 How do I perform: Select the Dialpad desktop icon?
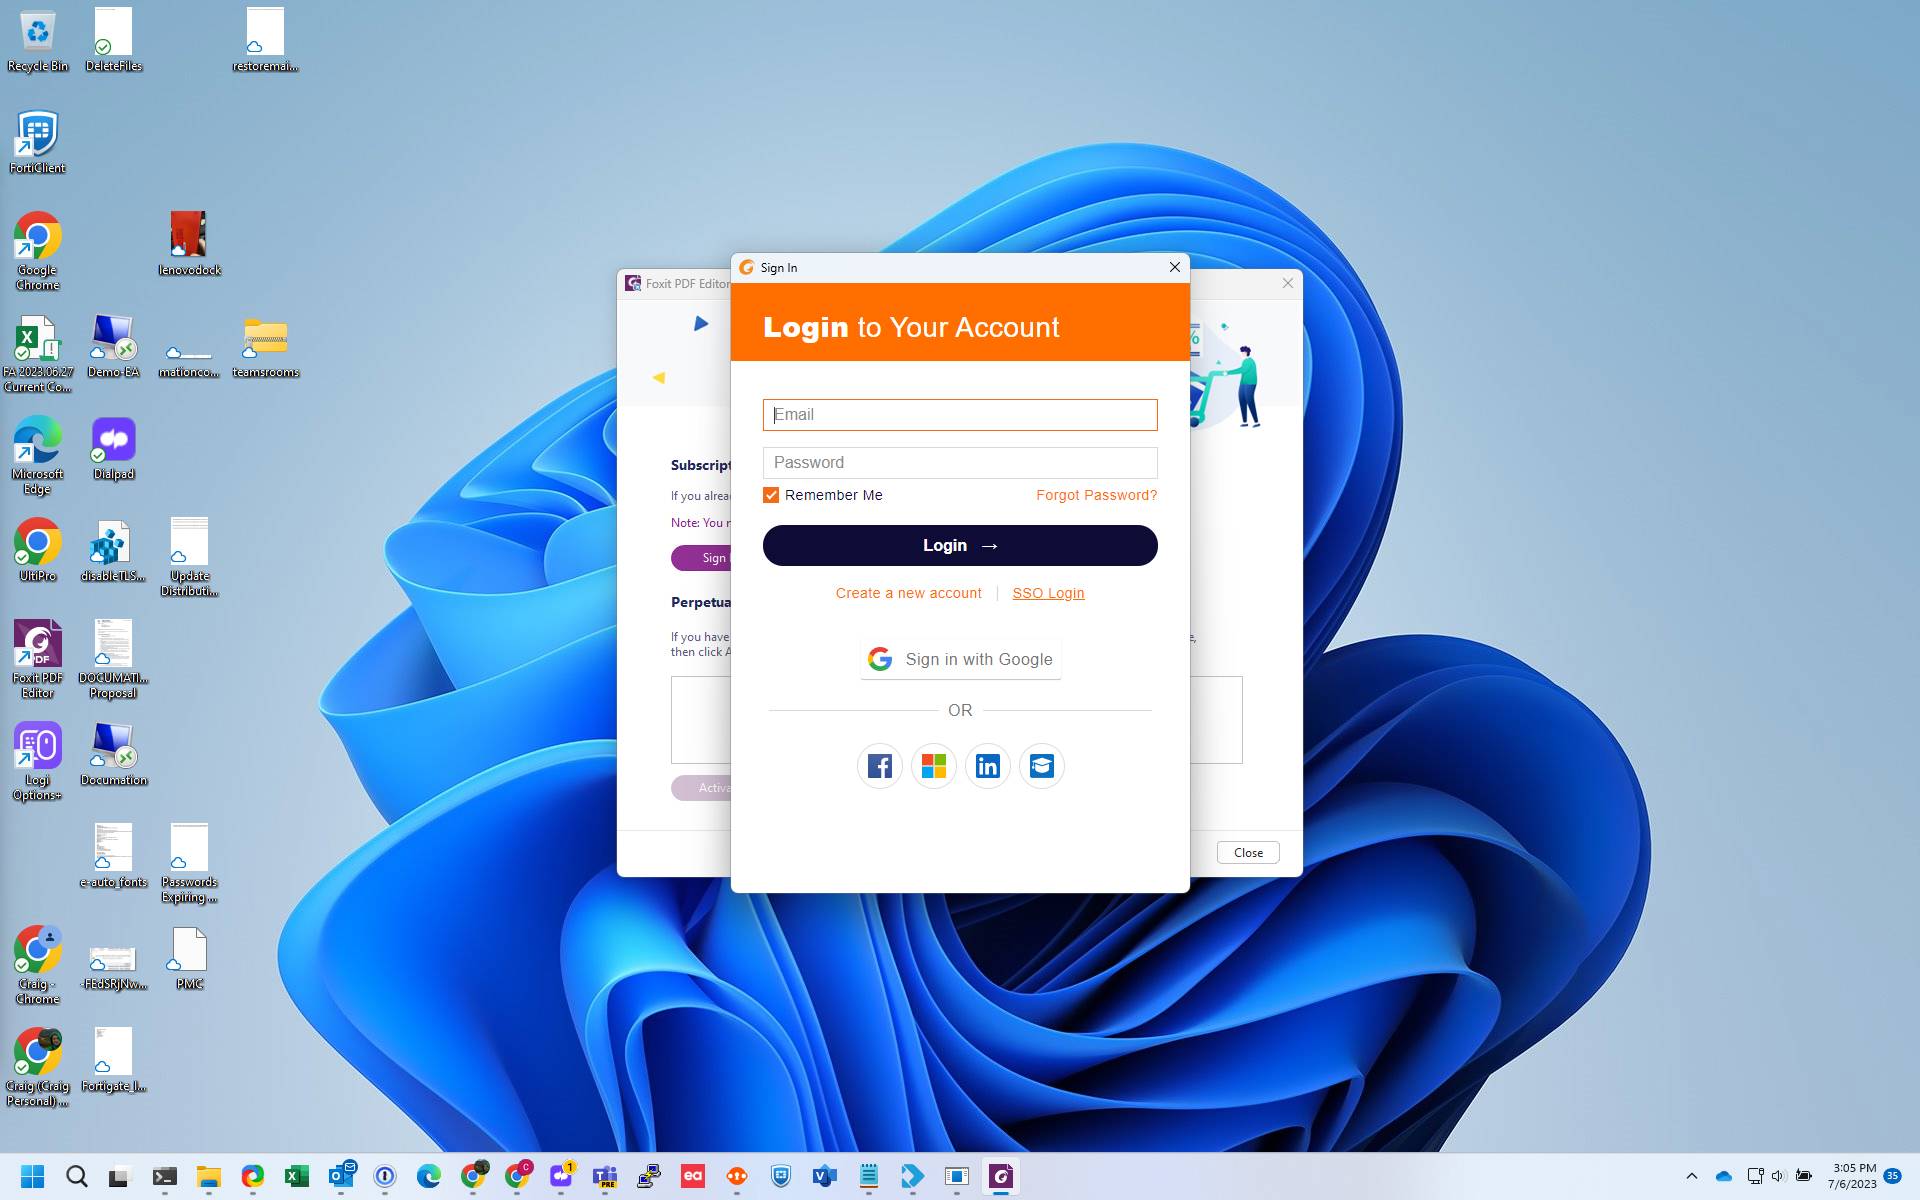tap(113, 448)
